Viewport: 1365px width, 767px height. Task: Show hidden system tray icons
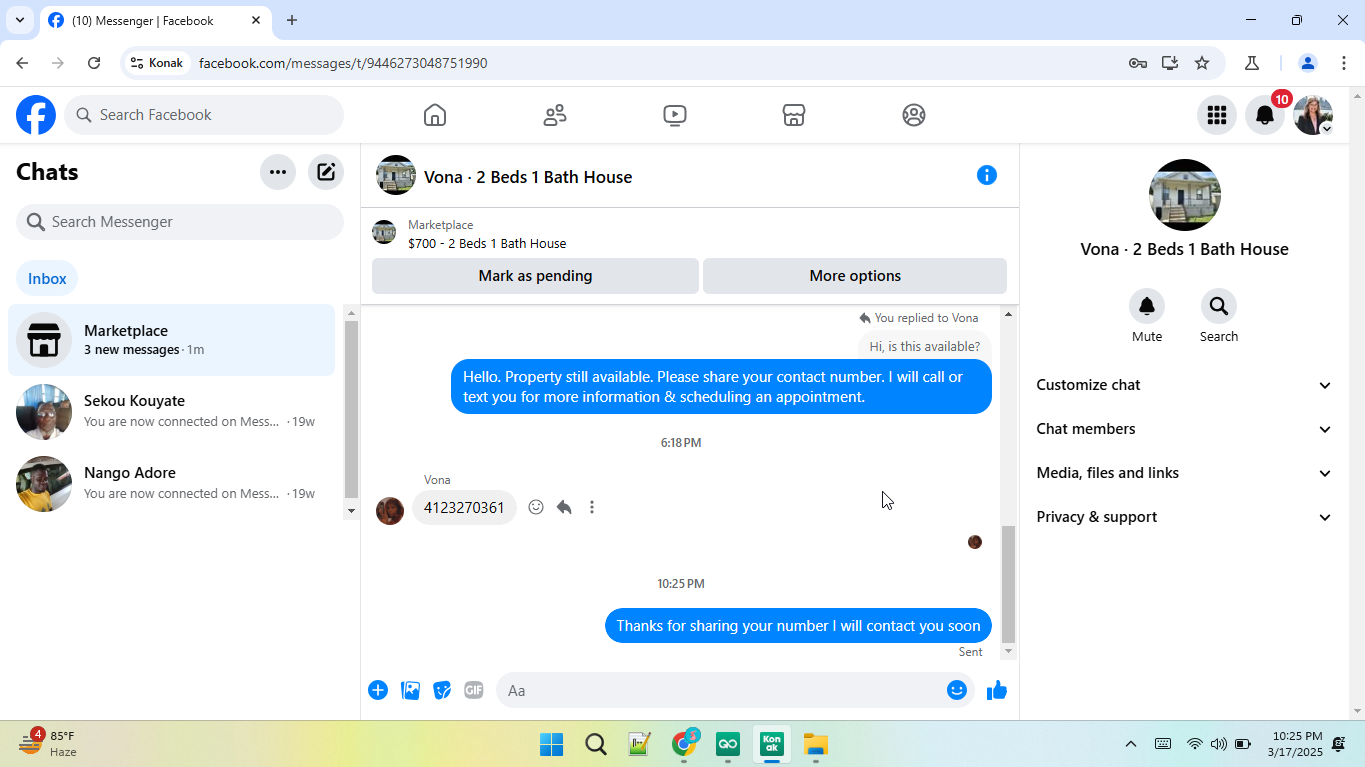1131,744
